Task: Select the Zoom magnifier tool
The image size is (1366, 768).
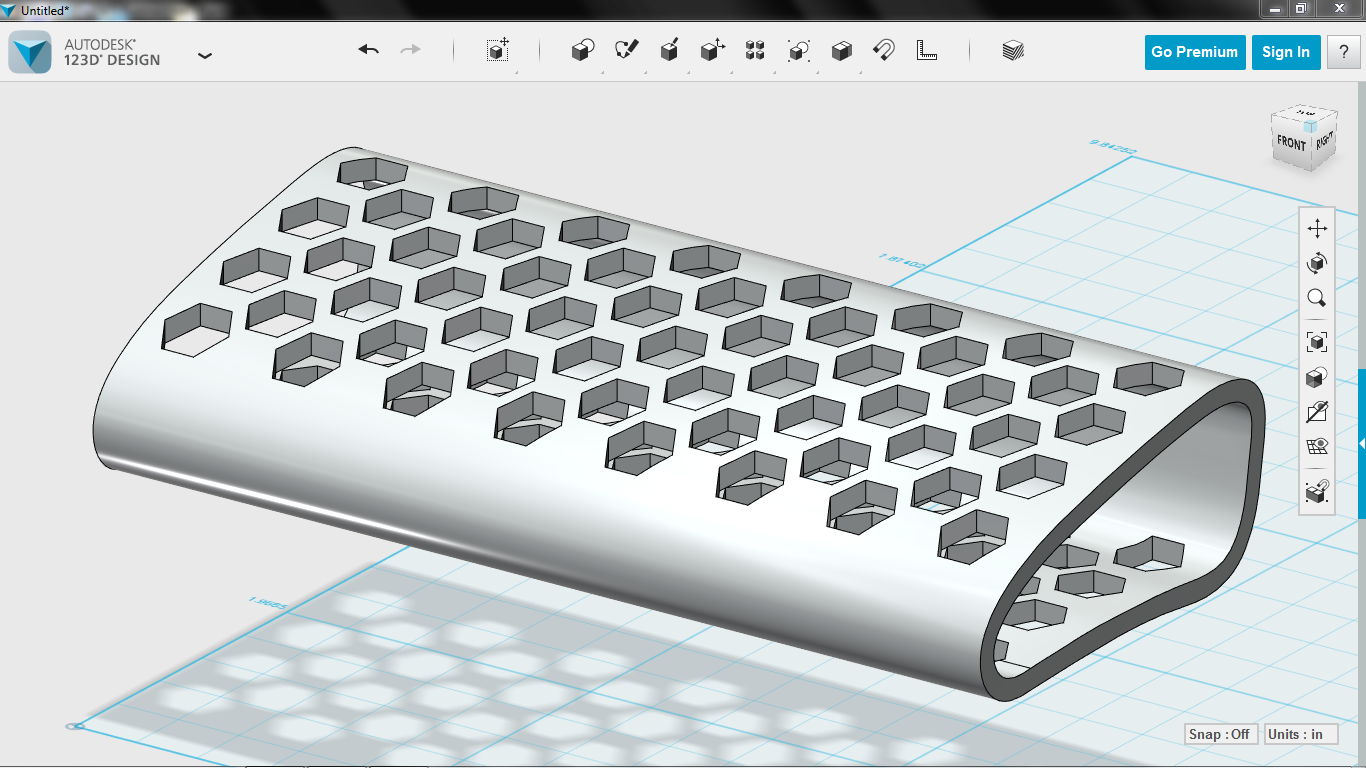Action: (1317, 298)
